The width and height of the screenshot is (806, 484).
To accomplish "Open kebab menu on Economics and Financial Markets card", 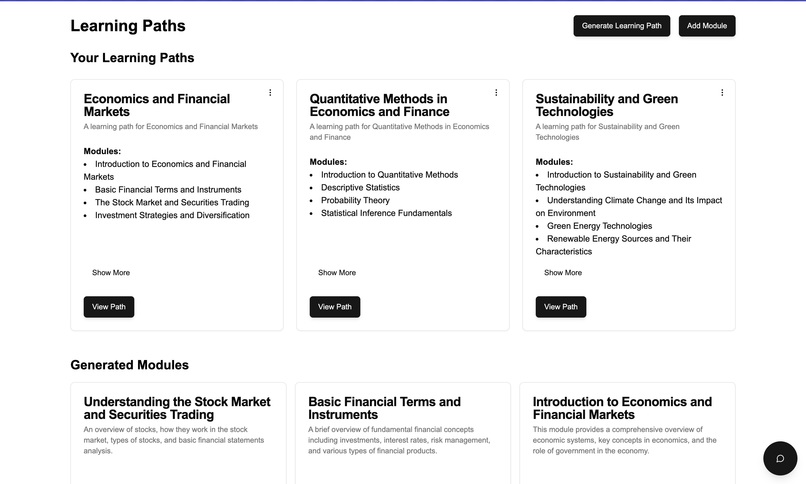I will [x=270, y=92].
